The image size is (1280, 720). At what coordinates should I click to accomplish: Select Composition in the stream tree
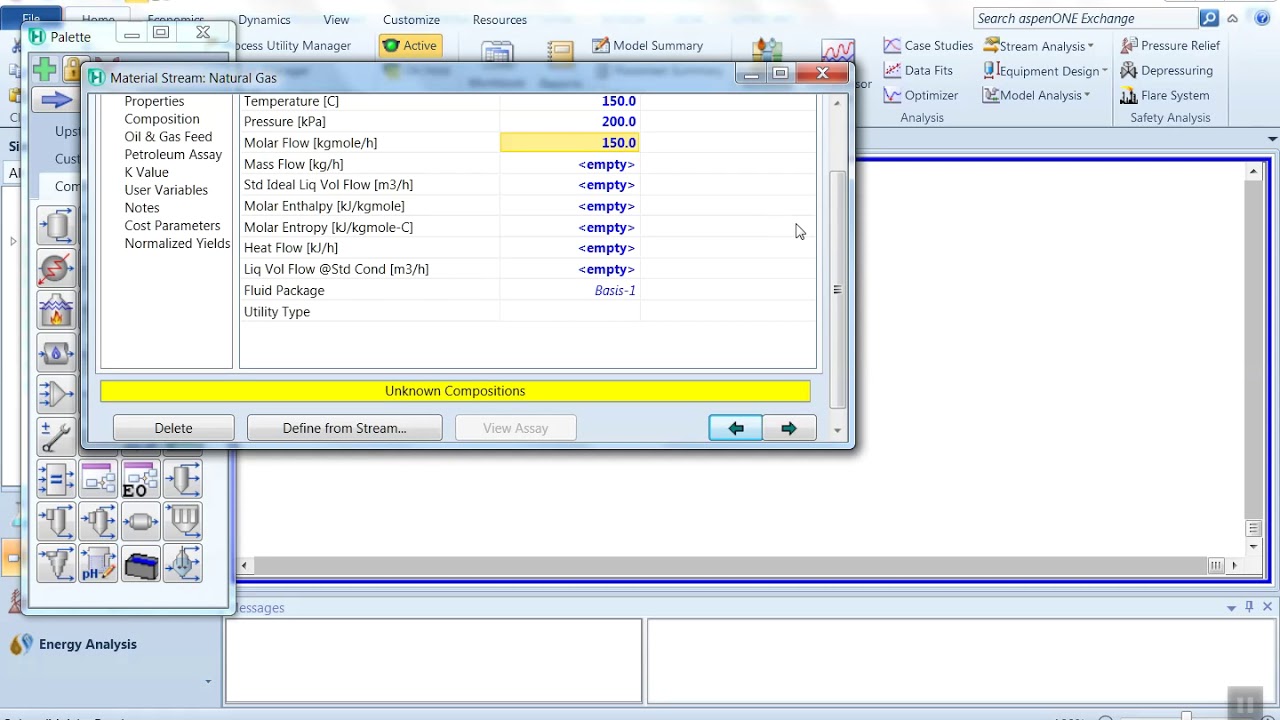(162, 119)
